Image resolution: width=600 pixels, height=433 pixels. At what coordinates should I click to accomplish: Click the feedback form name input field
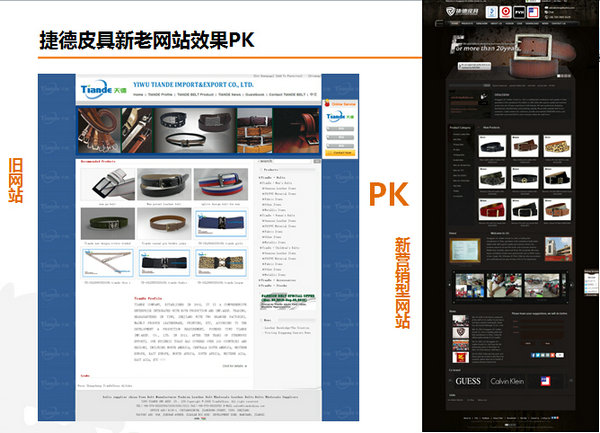point(541,322)
